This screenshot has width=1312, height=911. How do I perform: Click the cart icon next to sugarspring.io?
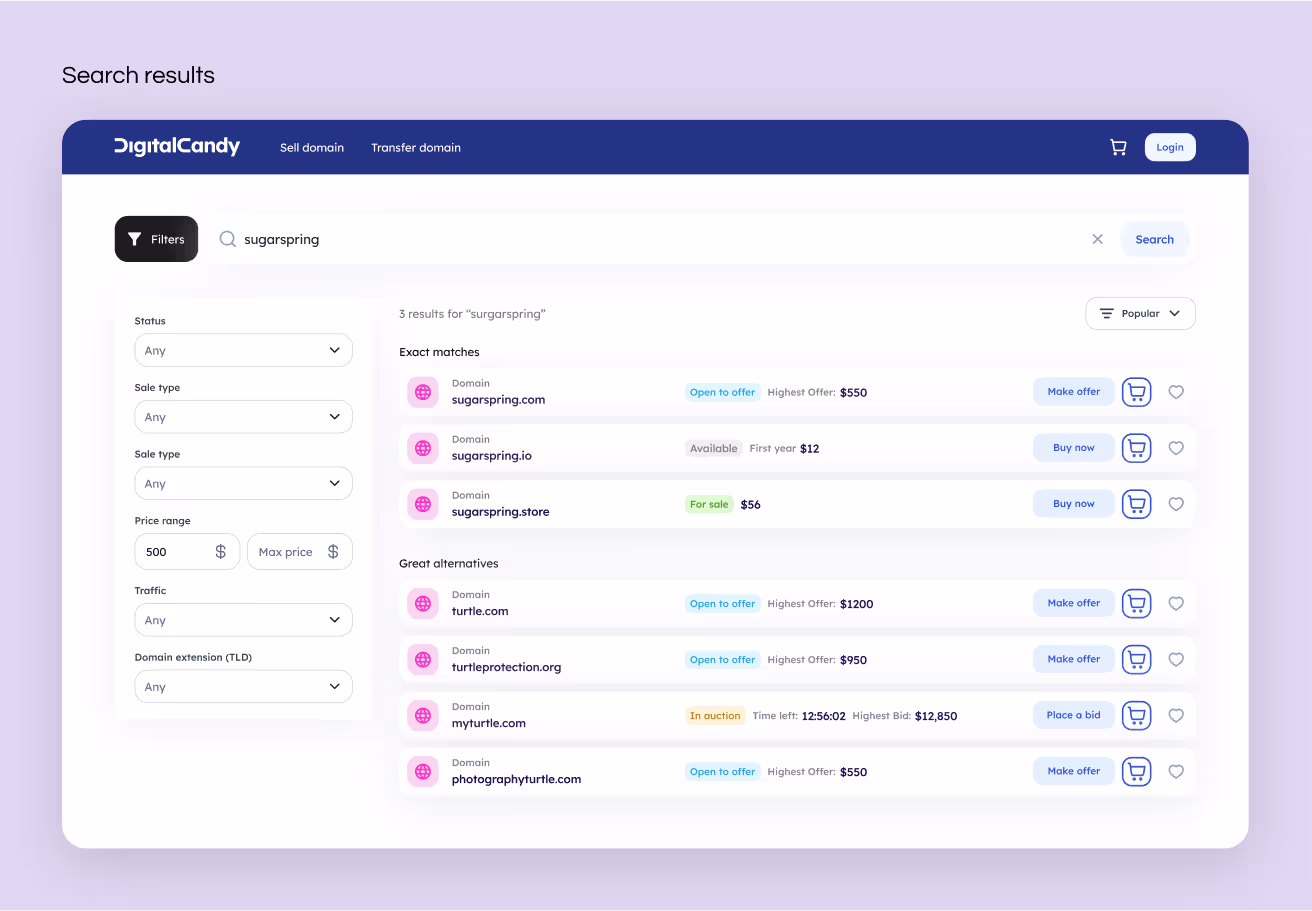[1136, 448]
